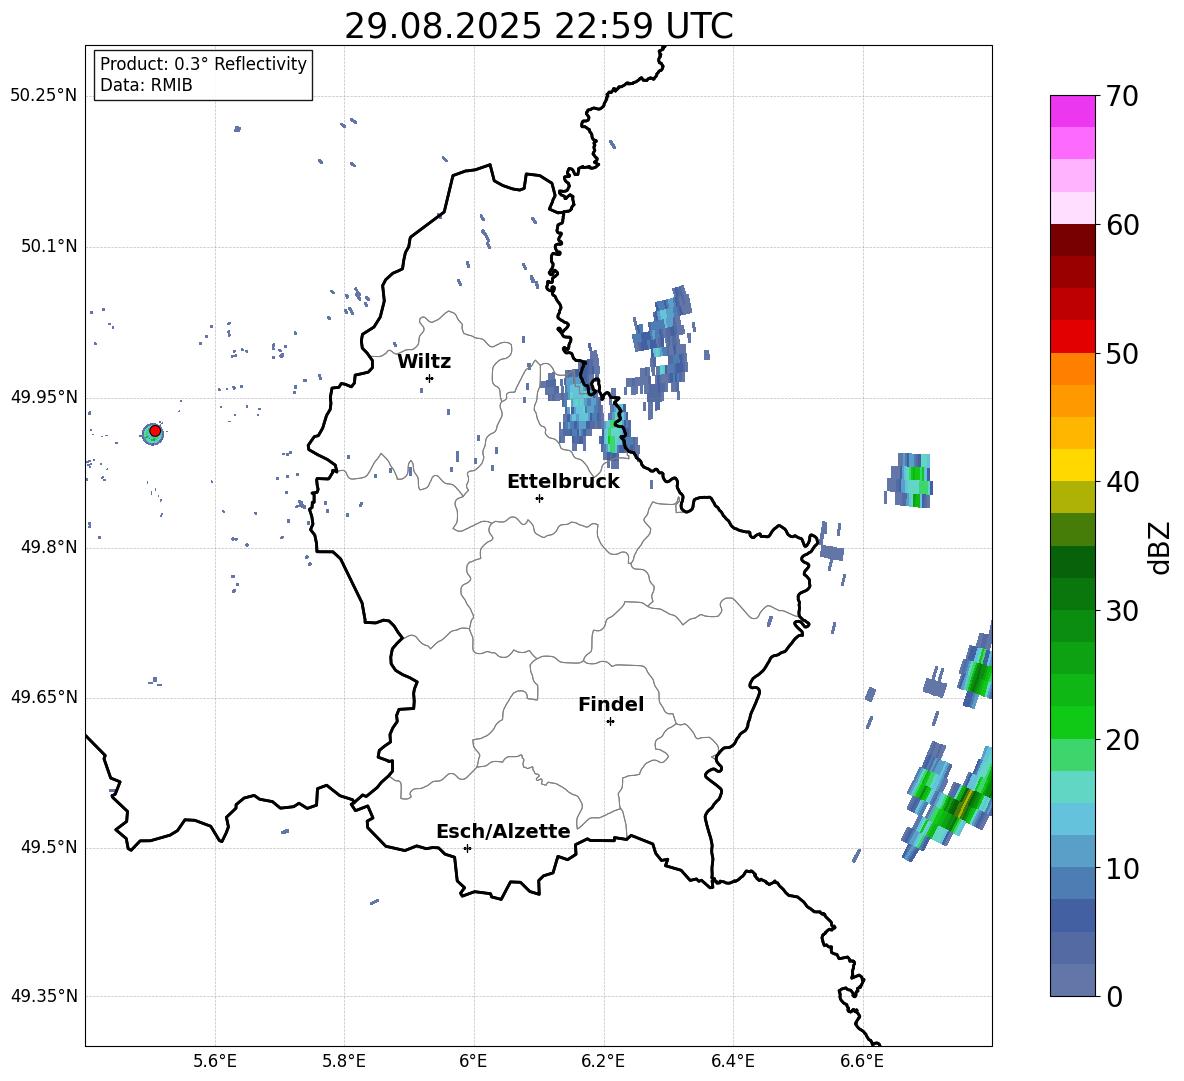The image size is (1184, 1081).
Task: Click the dBZ colorbar label
Action: coord(1160,548)
